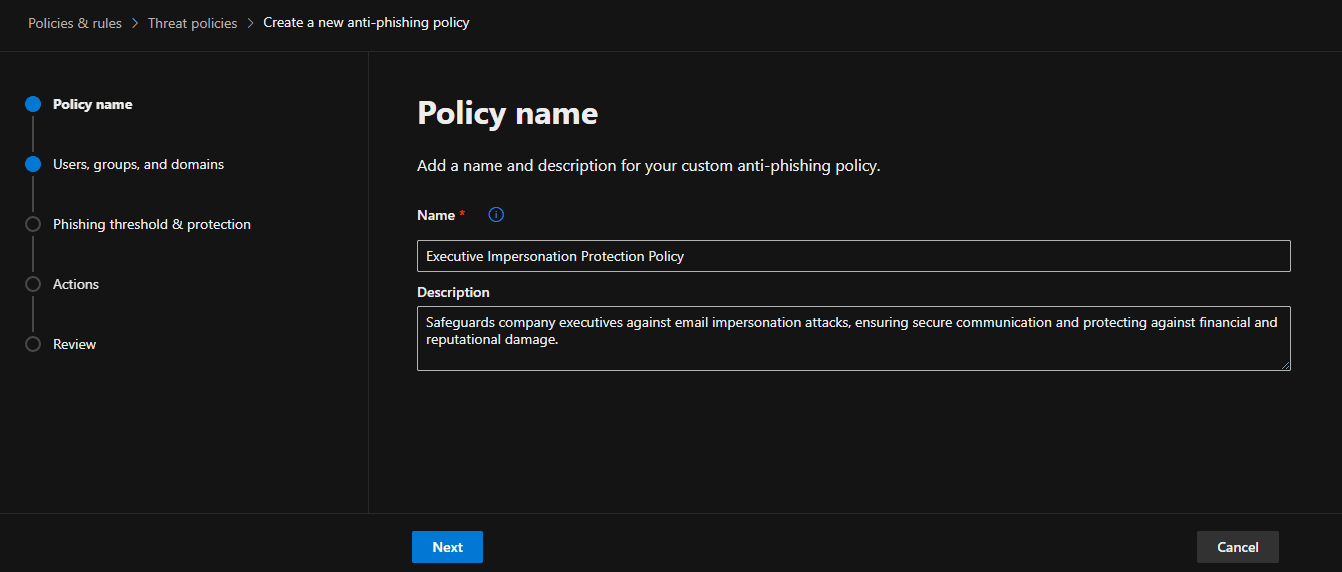Screen dimensions: 1342x572
Task: Open Phishing threshold & protection step
Action: tap(151, 224)
